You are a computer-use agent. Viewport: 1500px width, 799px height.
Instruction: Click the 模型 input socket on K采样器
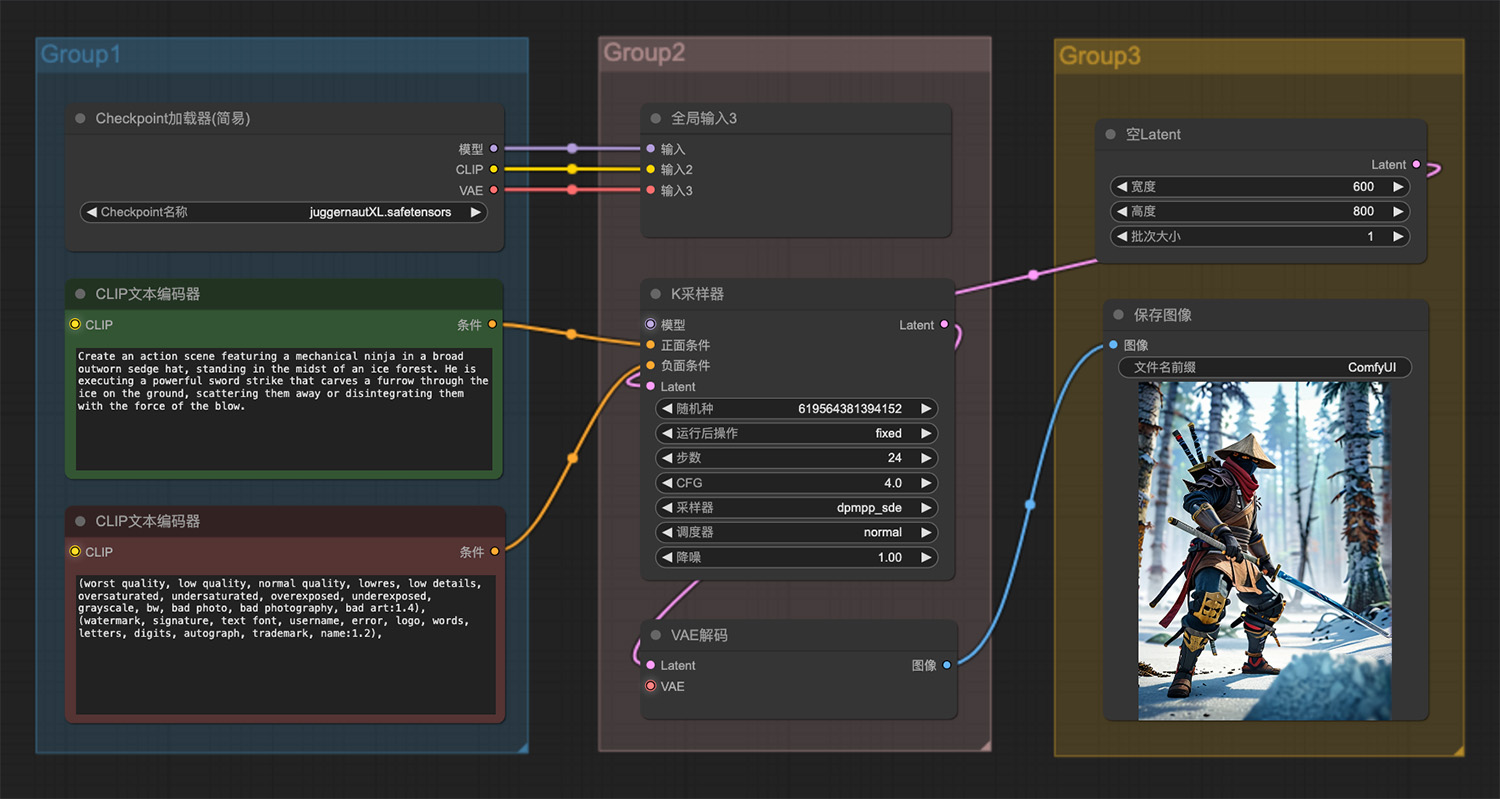click(x=651, y=325)
